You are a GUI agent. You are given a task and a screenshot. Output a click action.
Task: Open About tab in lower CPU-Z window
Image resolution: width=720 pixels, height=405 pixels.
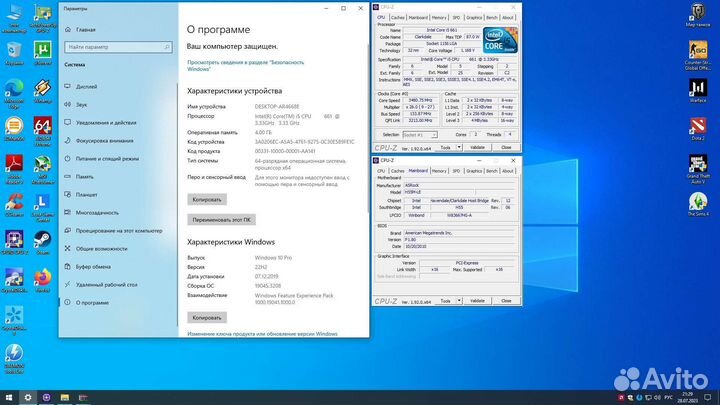tap(507, 171)
